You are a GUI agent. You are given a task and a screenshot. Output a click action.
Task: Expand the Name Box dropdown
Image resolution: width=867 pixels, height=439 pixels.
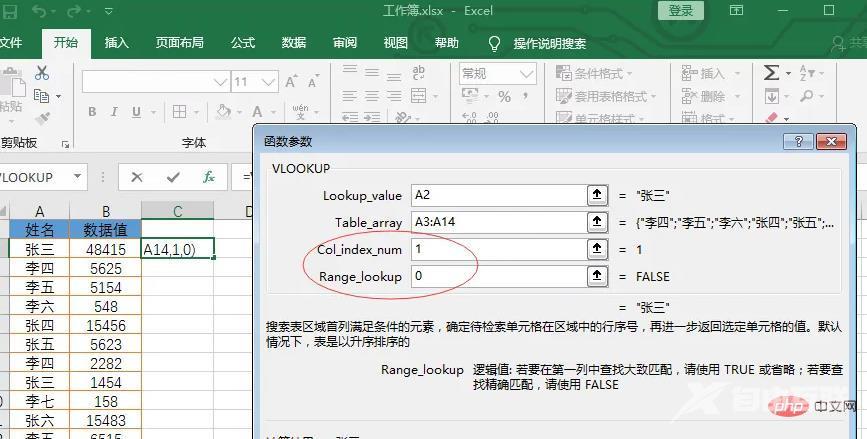click(x=75, y=177)
